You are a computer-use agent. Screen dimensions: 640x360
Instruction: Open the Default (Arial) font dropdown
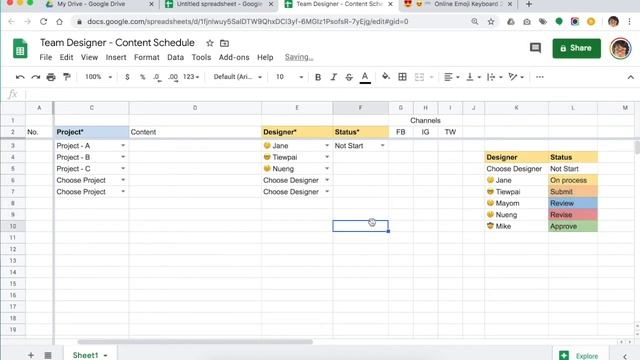click(238, 77)
